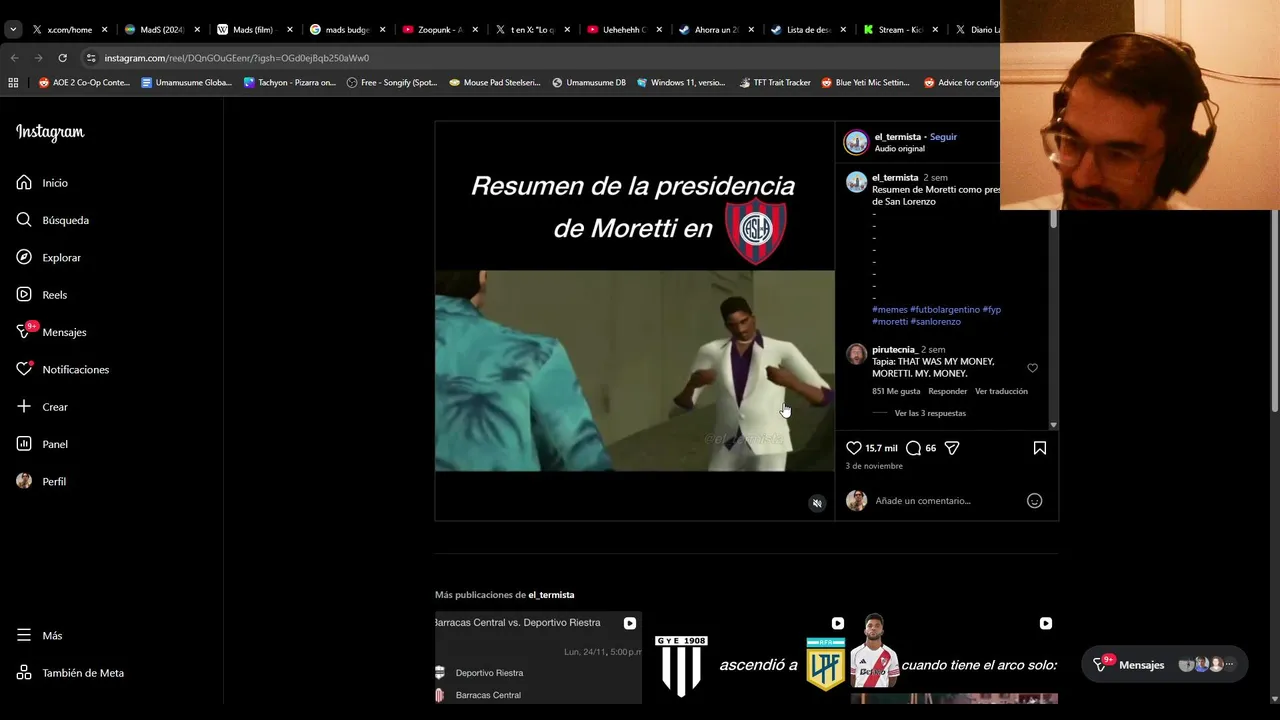Go back in browser history
The height and width of the screenshot is (720, 1280).
(15, 58)
